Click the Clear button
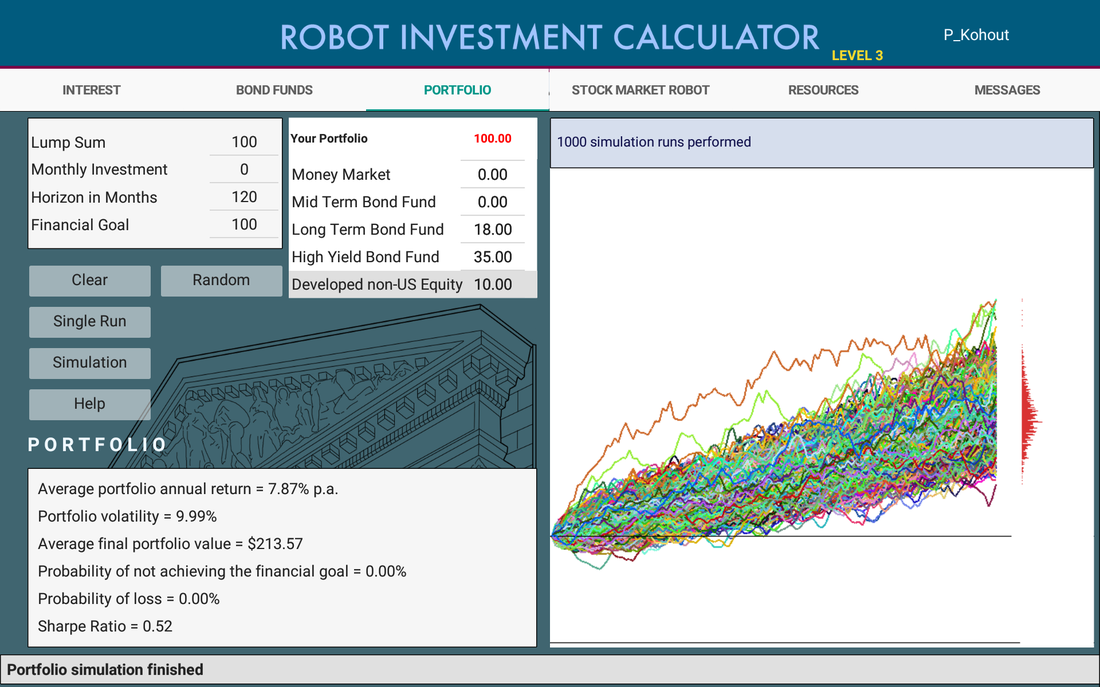The width and height of the screenshot is (1100, 687). [x=90, y=280]
